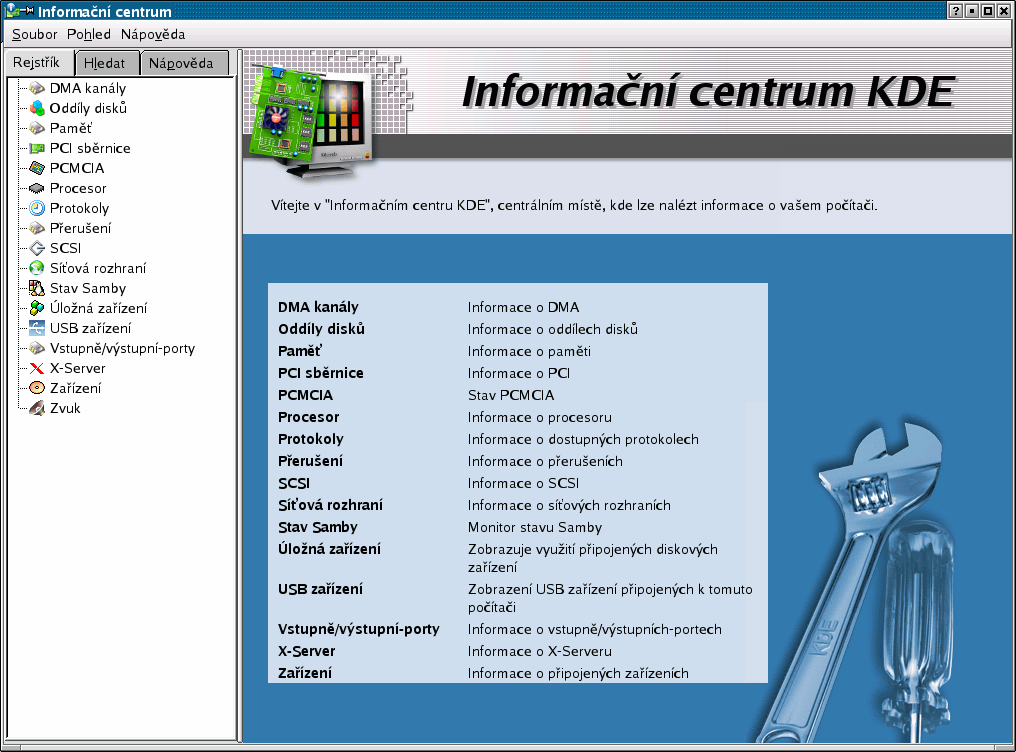Select the Zvuk tree item label
Viewport: 1016px width, 752px height.
pos(65,408)
